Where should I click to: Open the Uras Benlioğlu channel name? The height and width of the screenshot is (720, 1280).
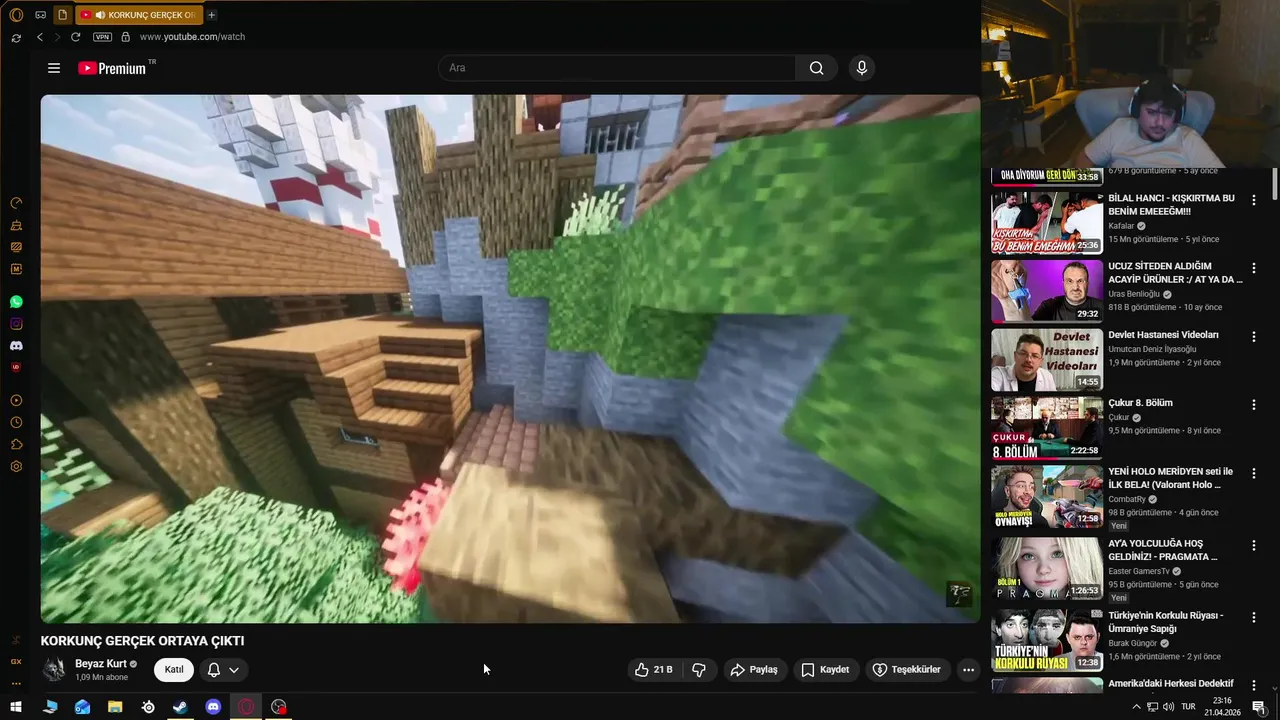1134,294
